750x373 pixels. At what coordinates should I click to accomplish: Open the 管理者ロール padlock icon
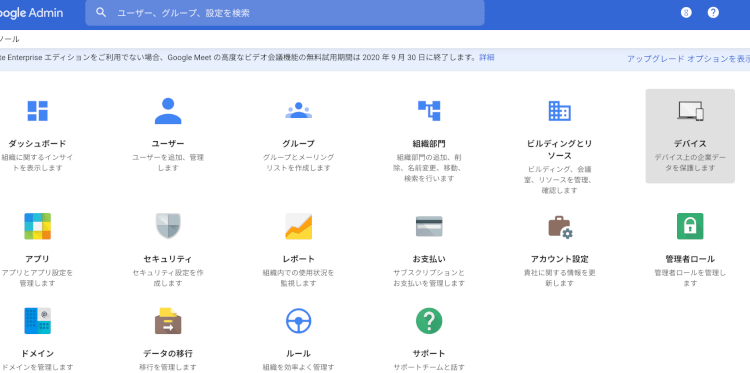tap(690, 226)
